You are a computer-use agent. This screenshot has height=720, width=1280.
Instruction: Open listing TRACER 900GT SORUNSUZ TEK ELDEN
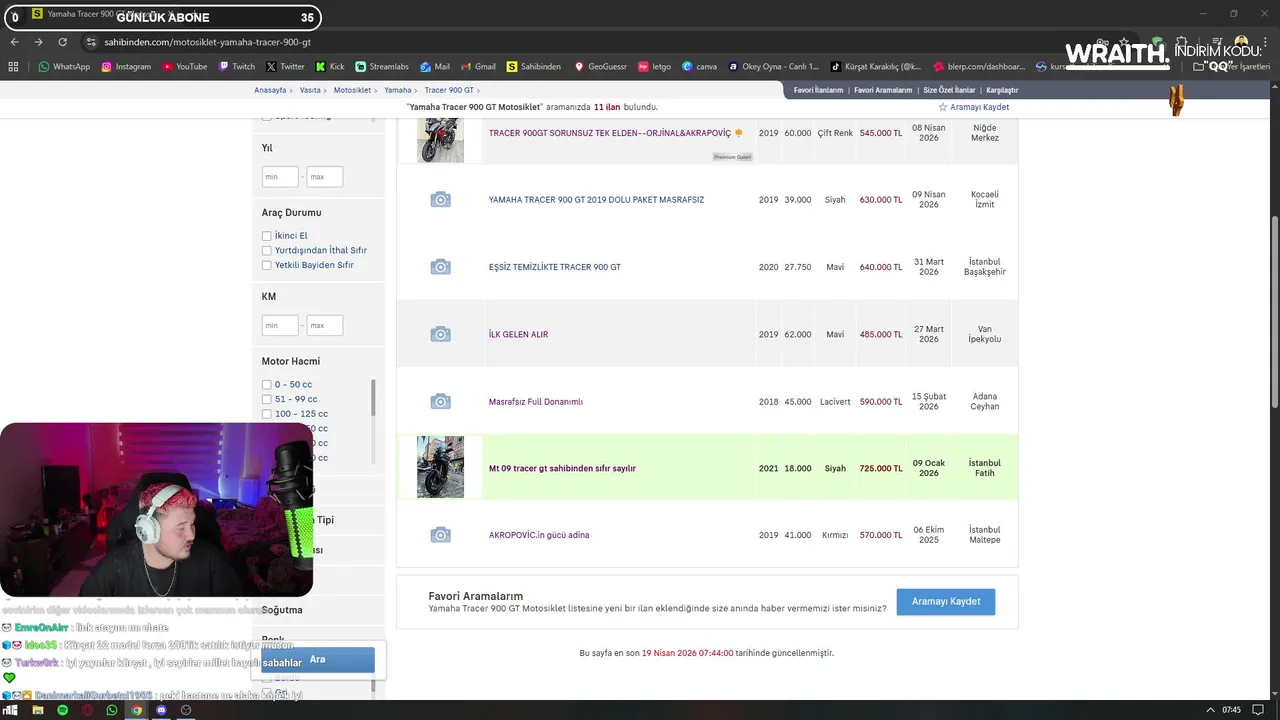tap(609, 133)
